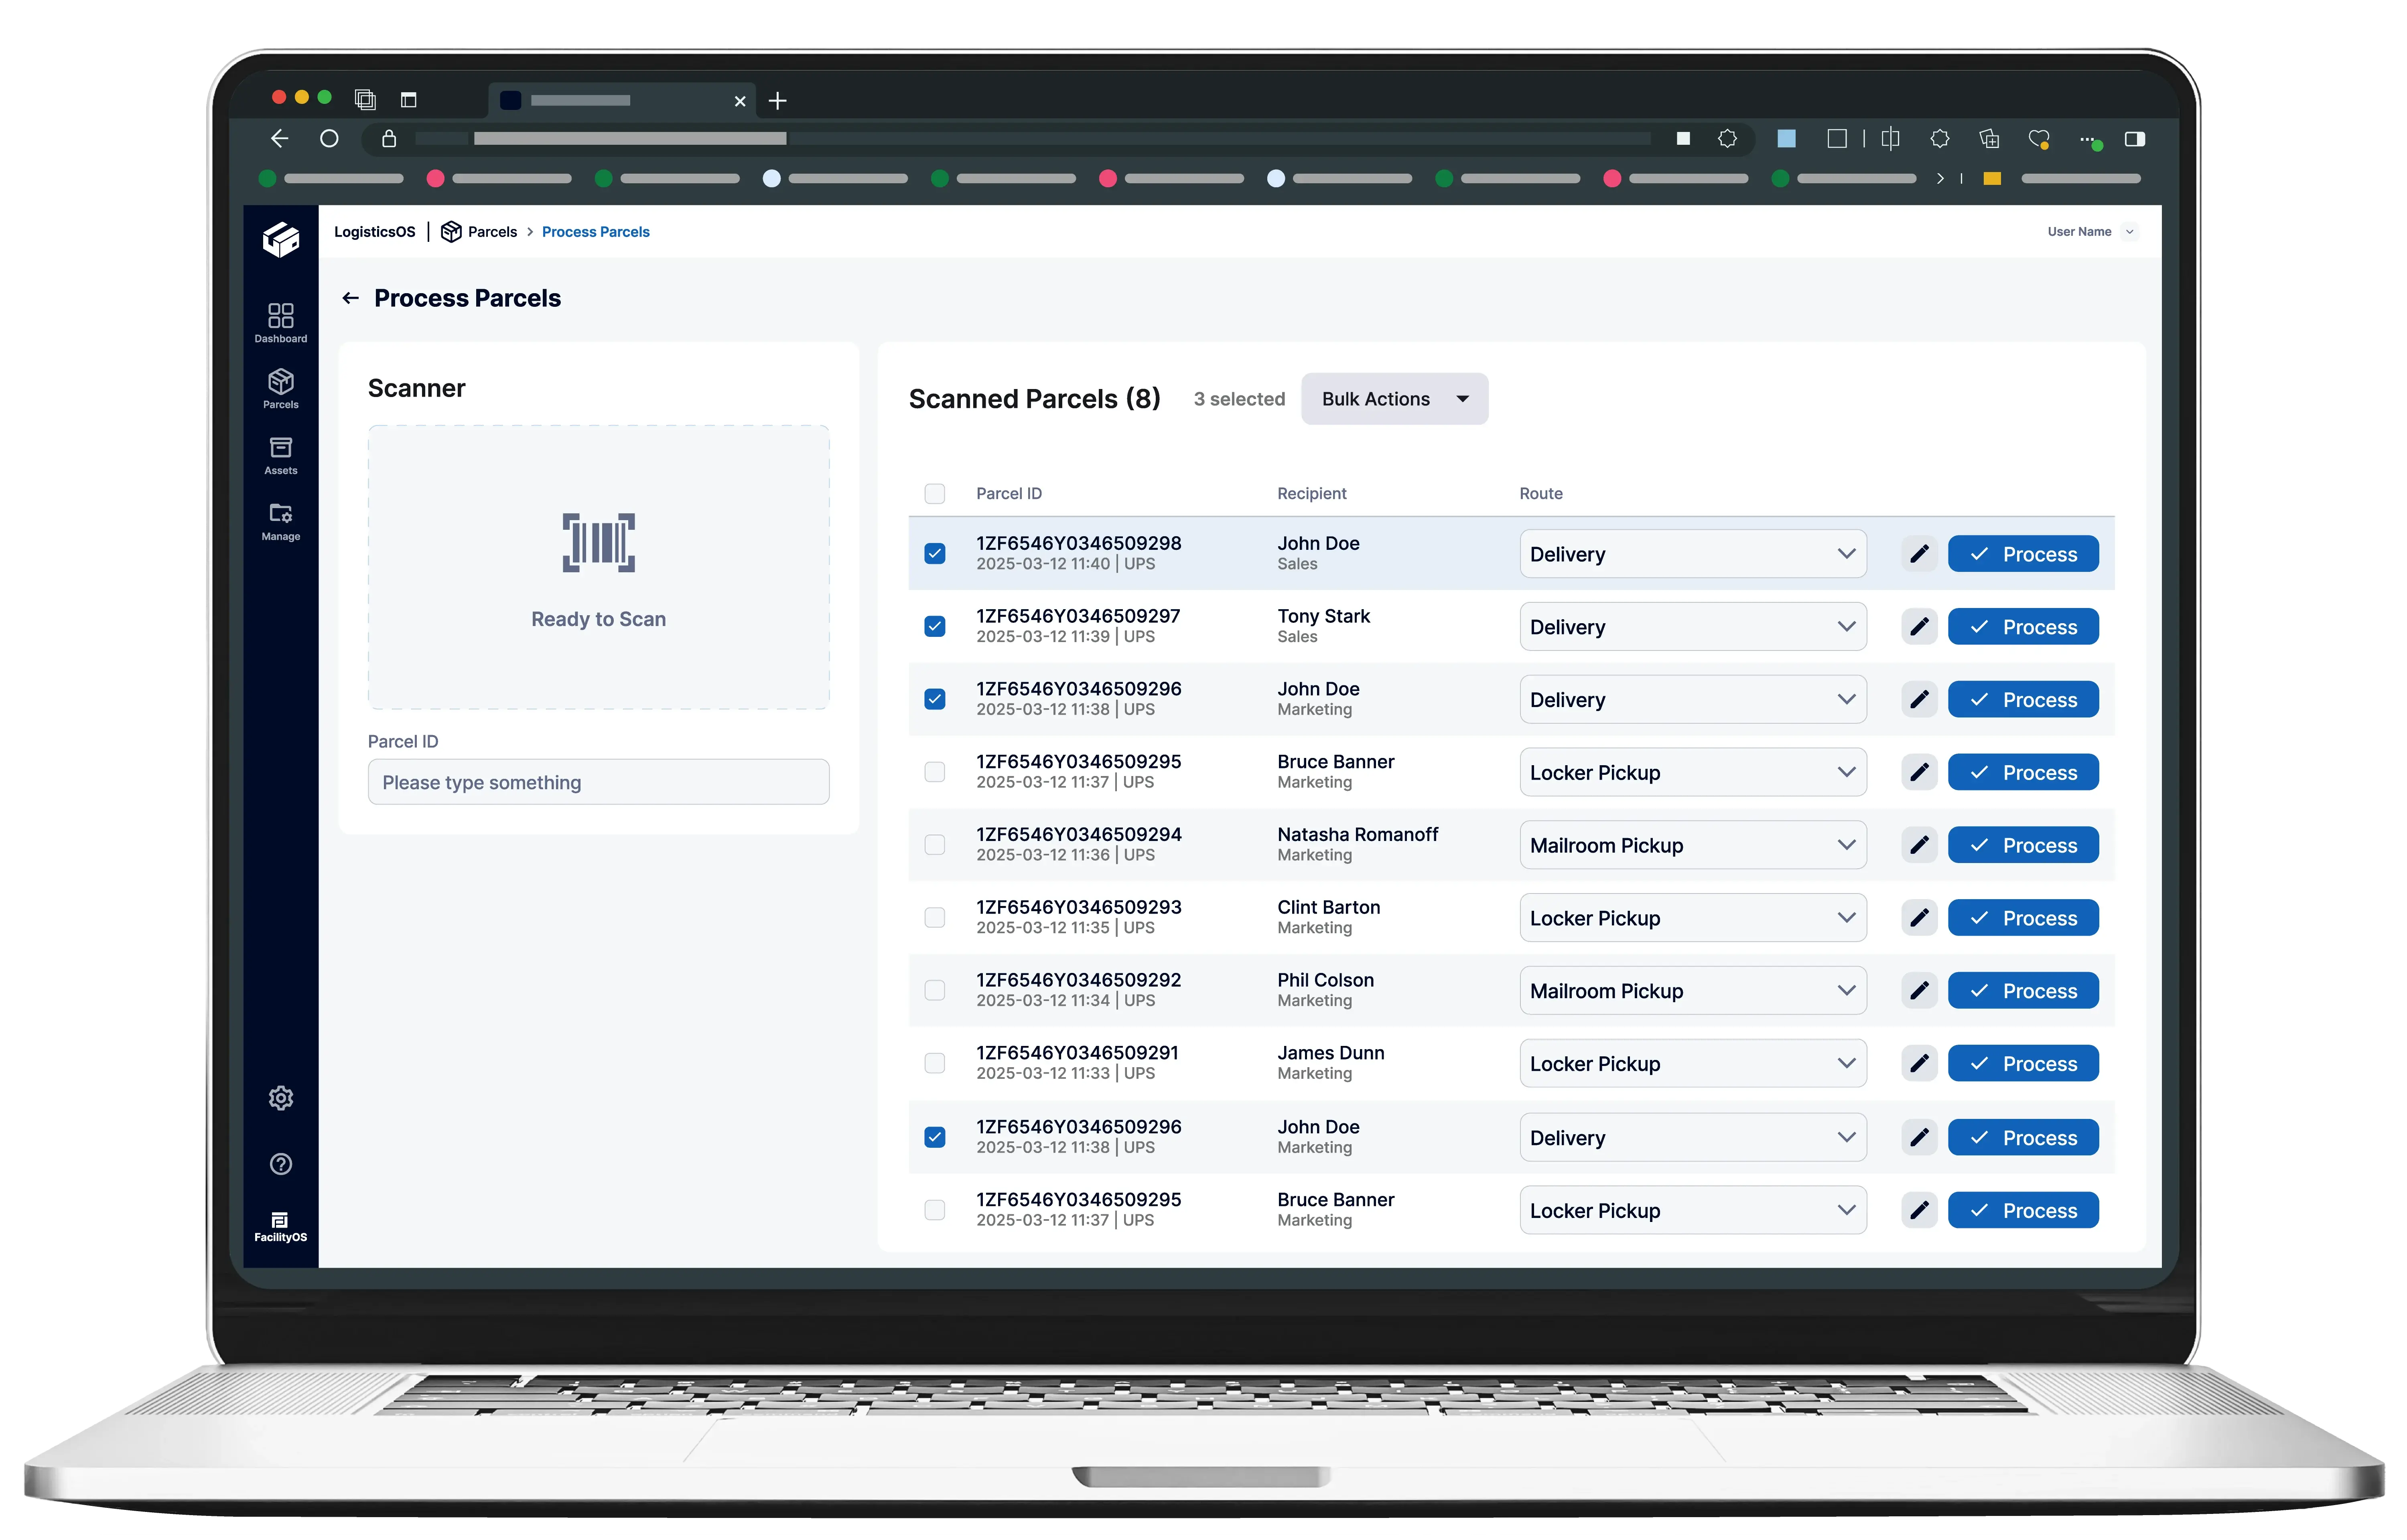Edit parcel 1ZF6546Y0346509298 with pencil icon
This screenshot has height=1540, width=2407.
pyautogui.click(x=1919, y=554)
